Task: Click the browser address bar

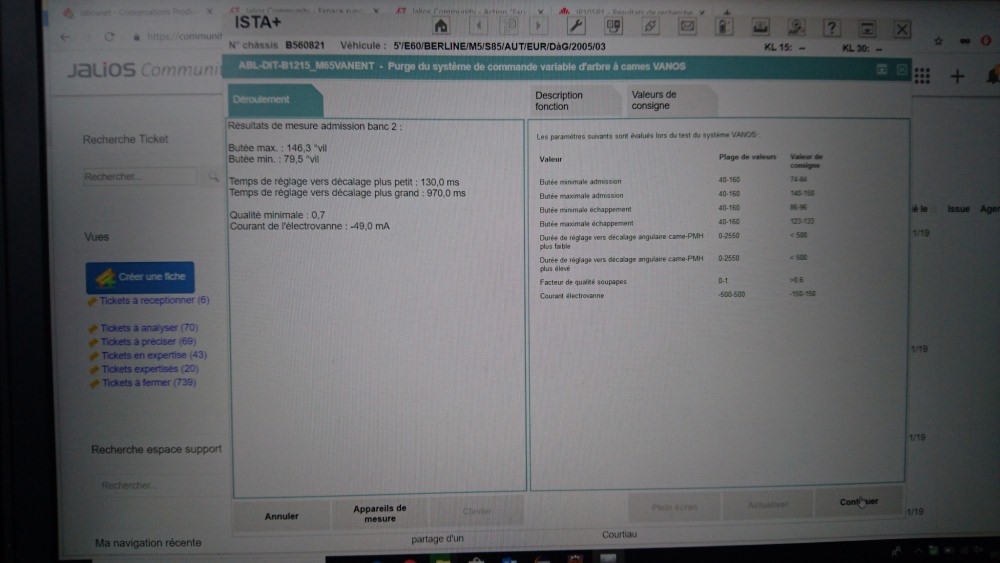Action: (184, 37)
